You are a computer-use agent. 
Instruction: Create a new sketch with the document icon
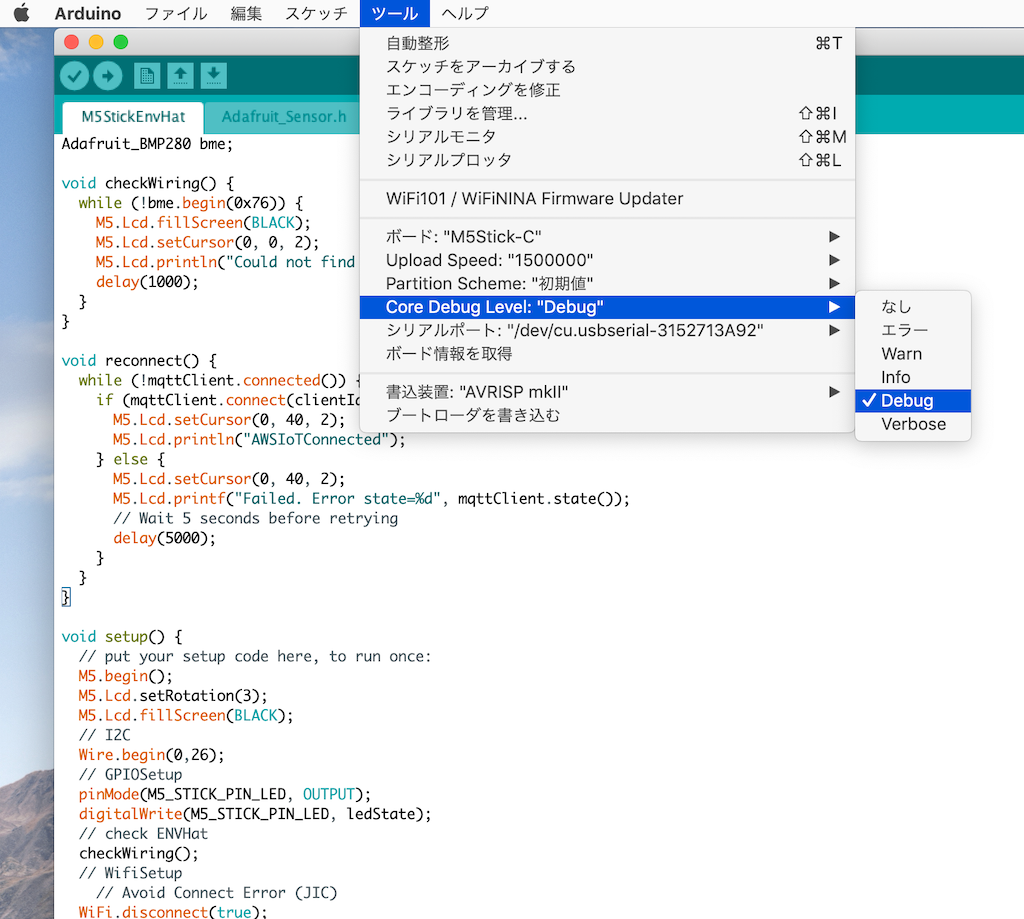click(x=147, y=76)
